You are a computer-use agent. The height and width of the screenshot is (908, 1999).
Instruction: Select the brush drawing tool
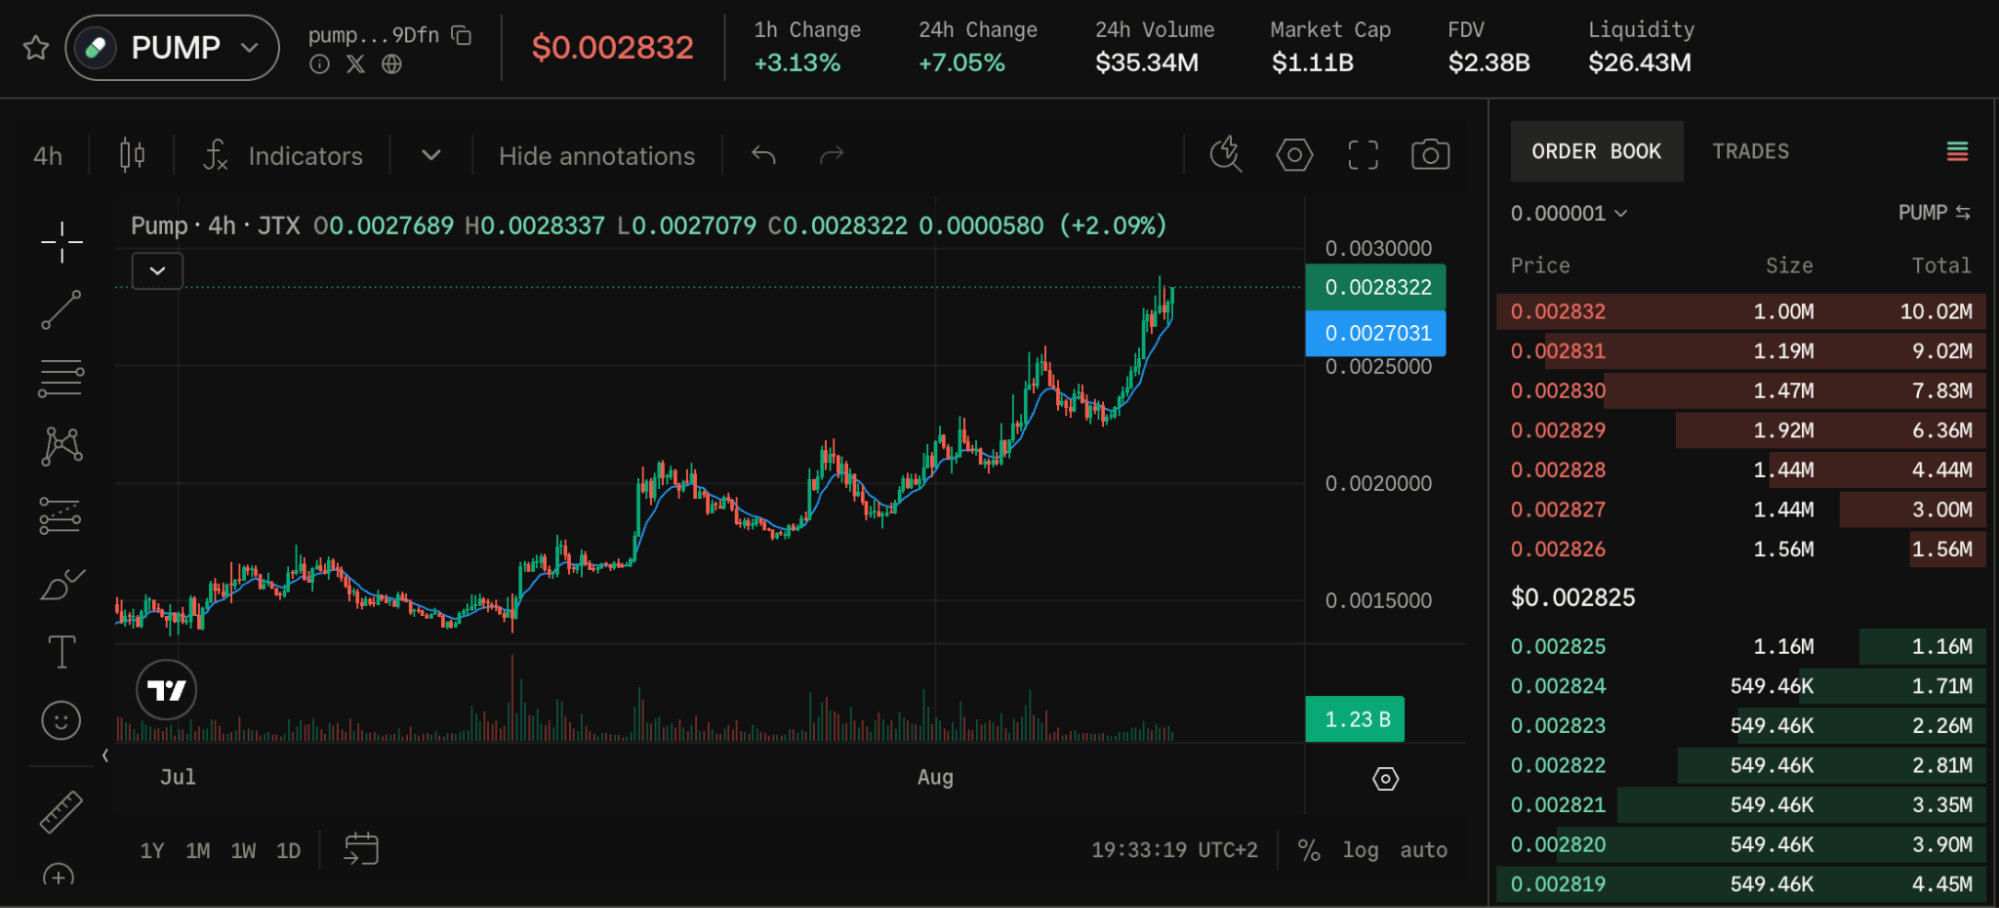(x=61, y=584)
